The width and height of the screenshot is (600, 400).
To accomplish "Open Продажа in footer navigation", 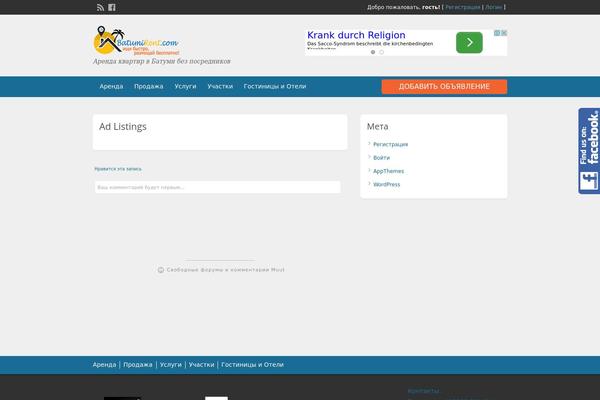I will tap(138, 365).
